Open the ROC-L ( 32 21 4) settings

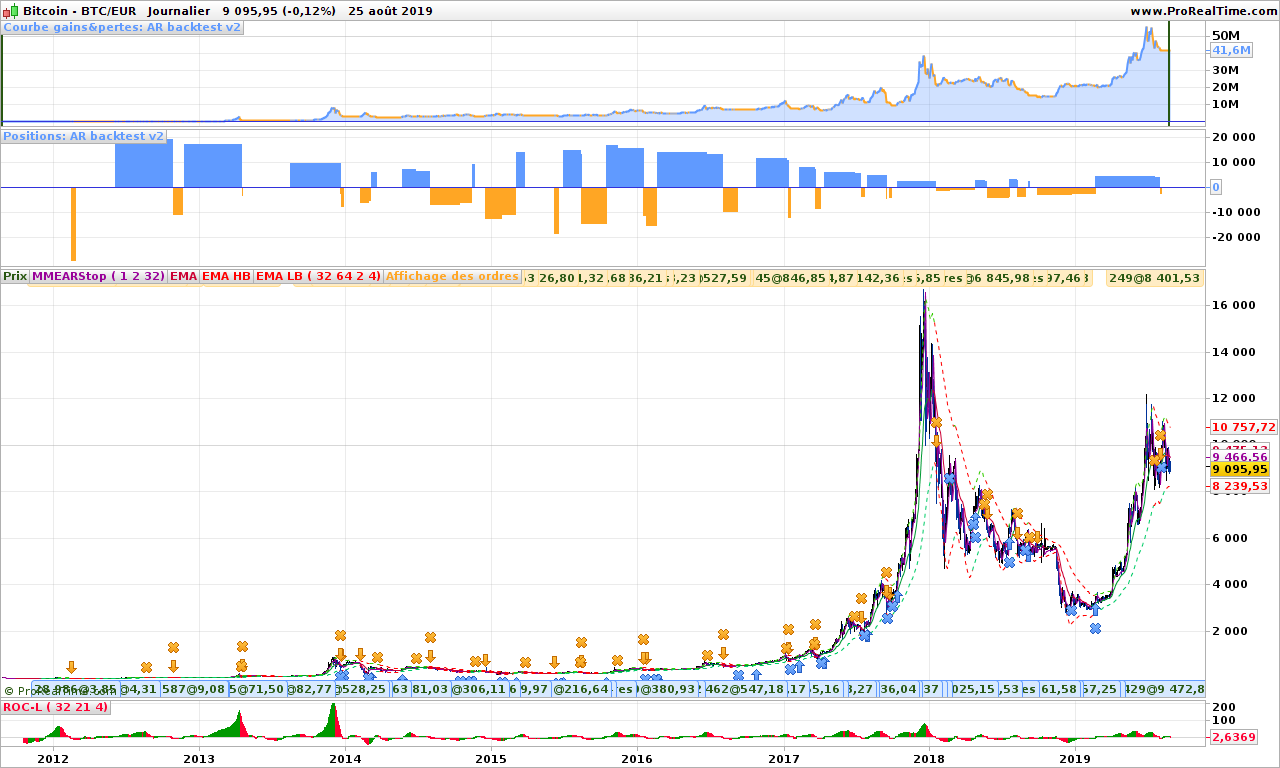tap(55, 707)
